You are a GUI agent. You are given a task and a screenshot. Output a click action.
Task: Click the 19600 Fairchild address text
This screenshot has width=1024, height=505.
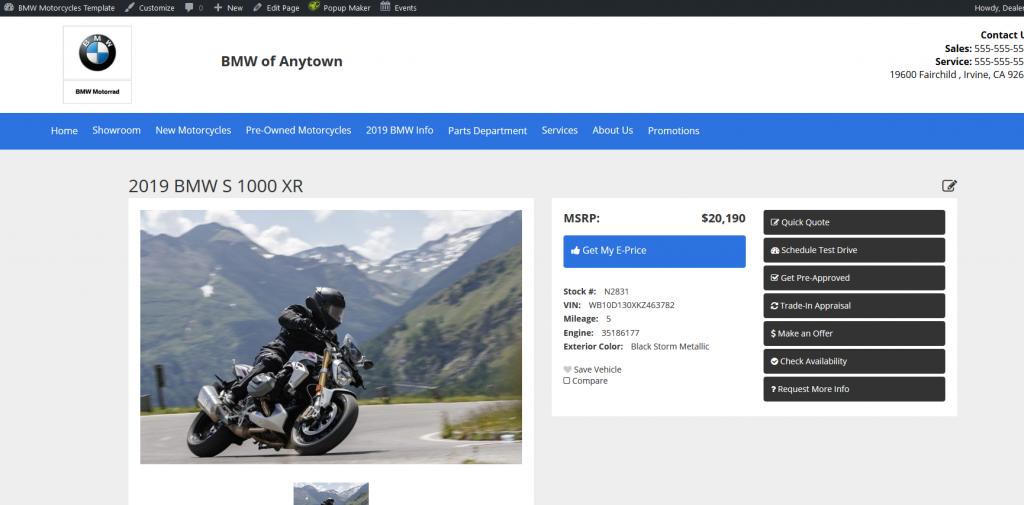coord(957,74)
